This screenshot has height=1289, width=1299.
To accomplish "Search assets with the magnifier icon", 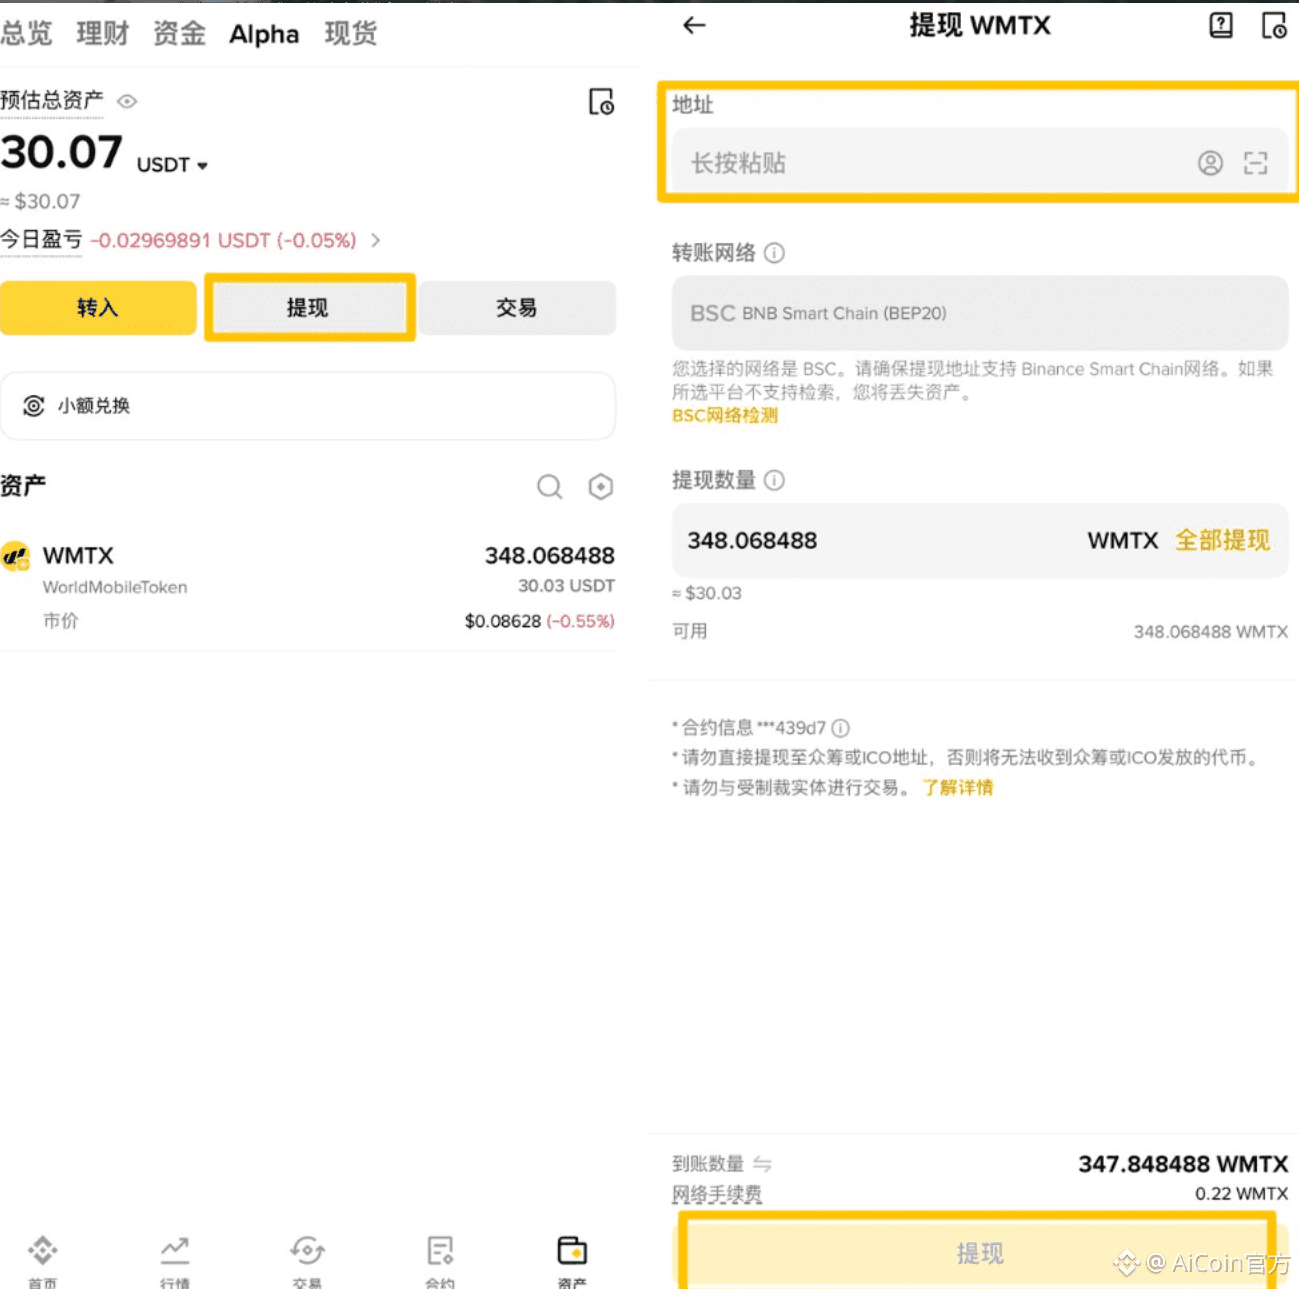I will 549,487.
